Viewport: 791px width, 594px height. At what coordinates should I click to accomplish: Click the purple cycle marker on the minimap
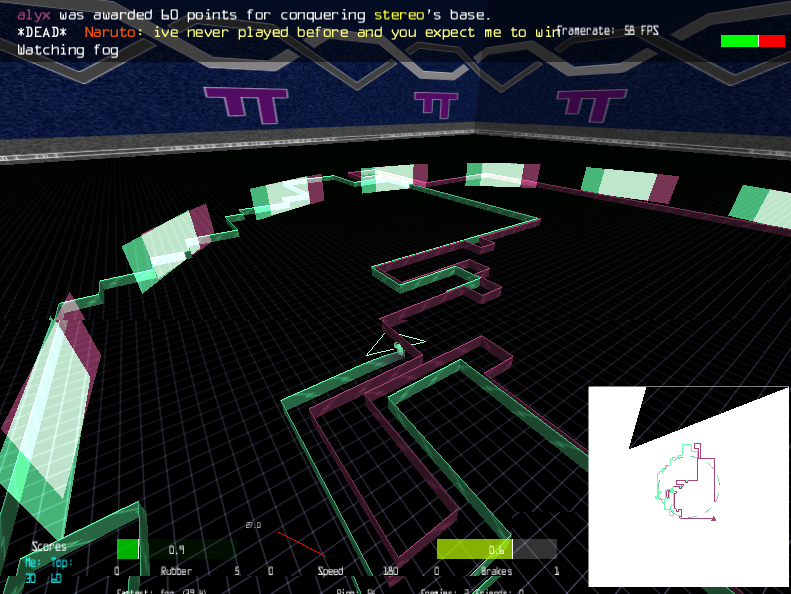coord(713,519)
